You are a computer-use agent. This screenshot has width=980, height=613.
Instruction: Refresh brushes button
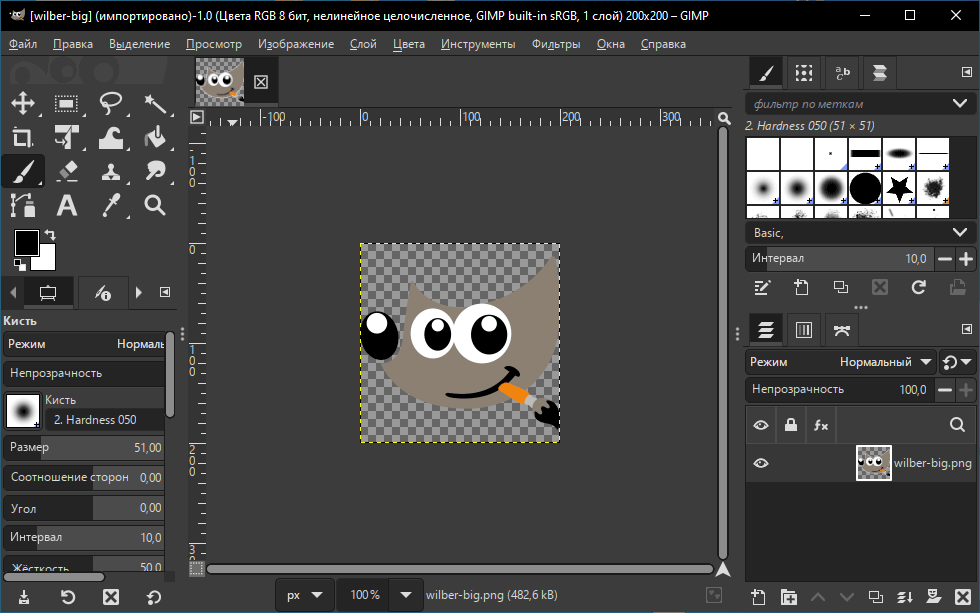(x=918, y=287)
